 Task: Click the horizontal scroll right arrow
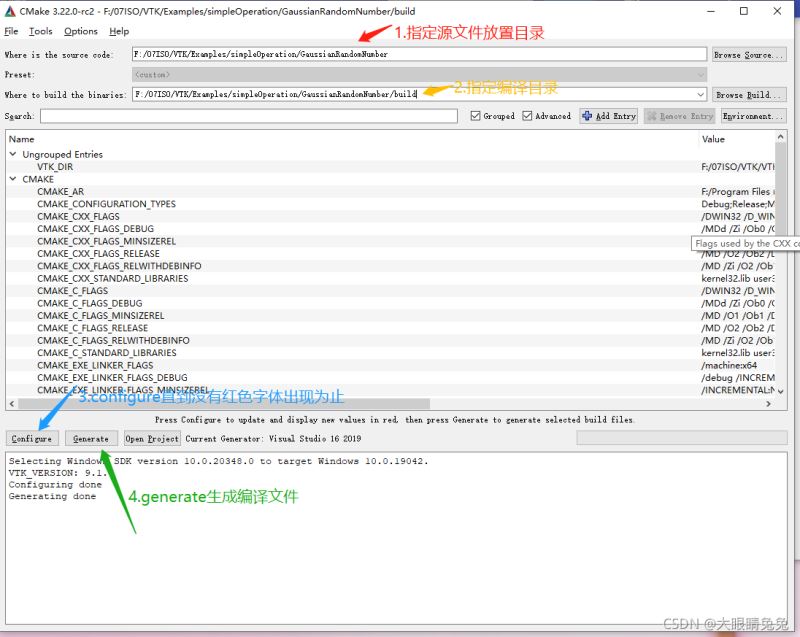pos(769,404)
